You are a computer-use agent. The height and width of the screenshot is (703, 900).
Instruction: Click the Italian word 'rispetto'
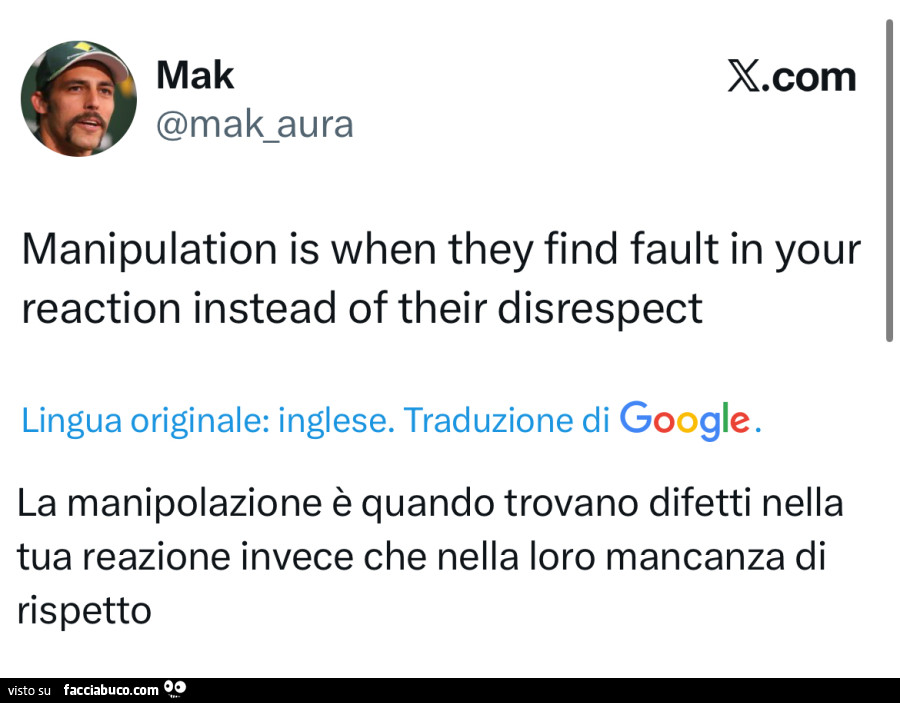point(85,609)
